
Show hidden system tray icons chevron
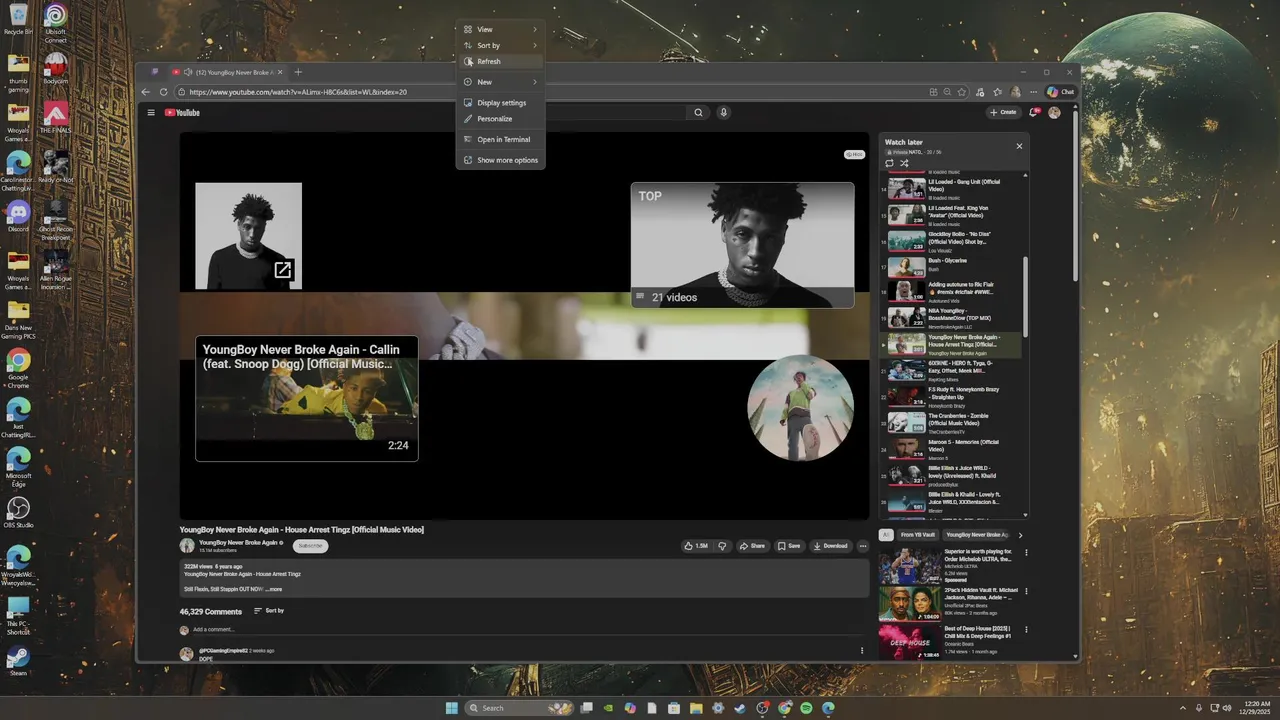coord(1184,708)
